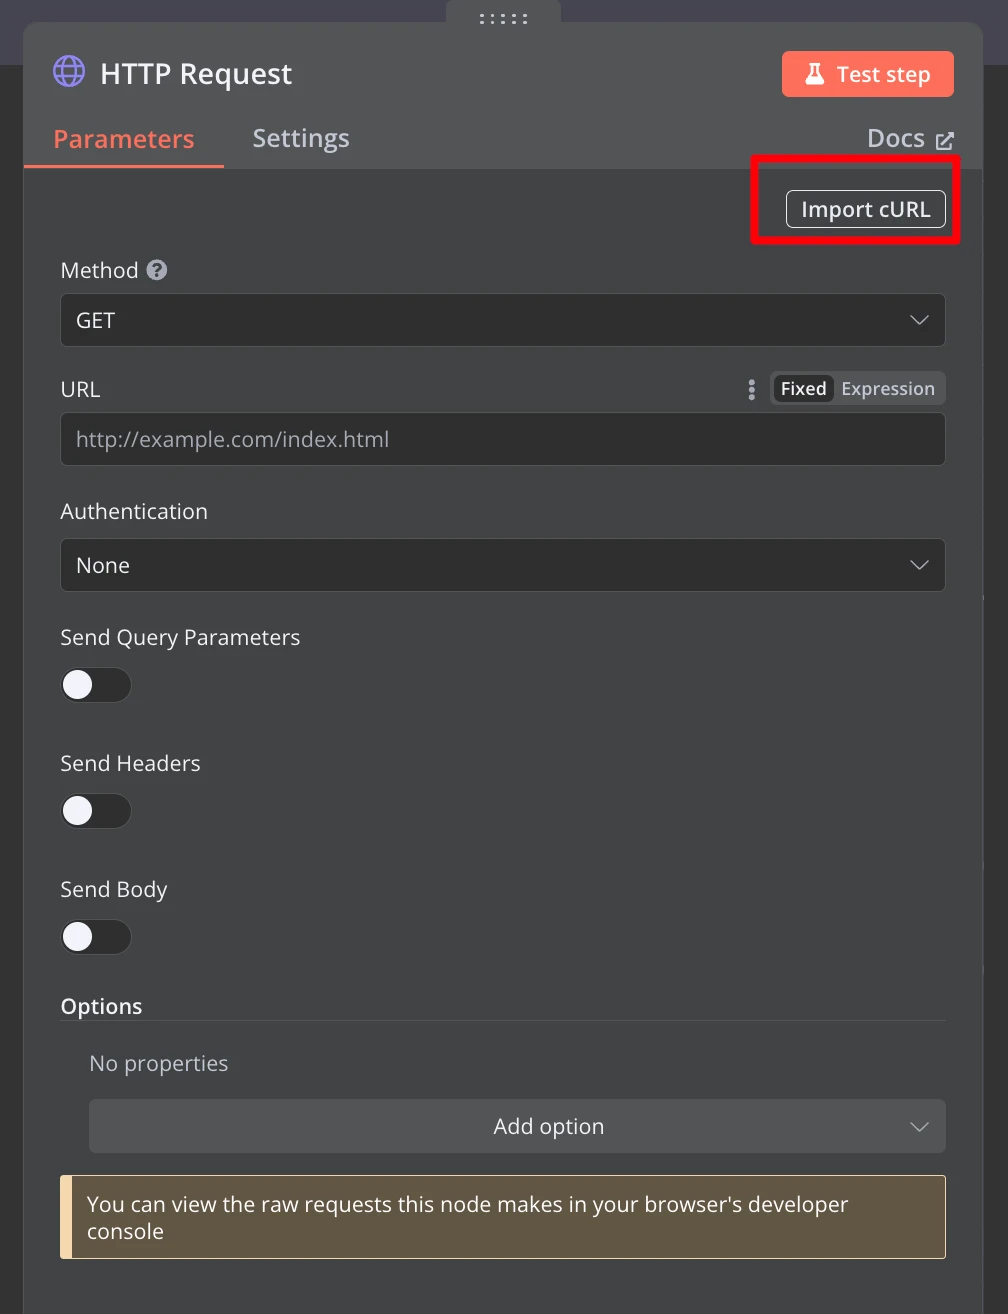
Task: Click the Import cURL button
Action: [x=865, y=209]
